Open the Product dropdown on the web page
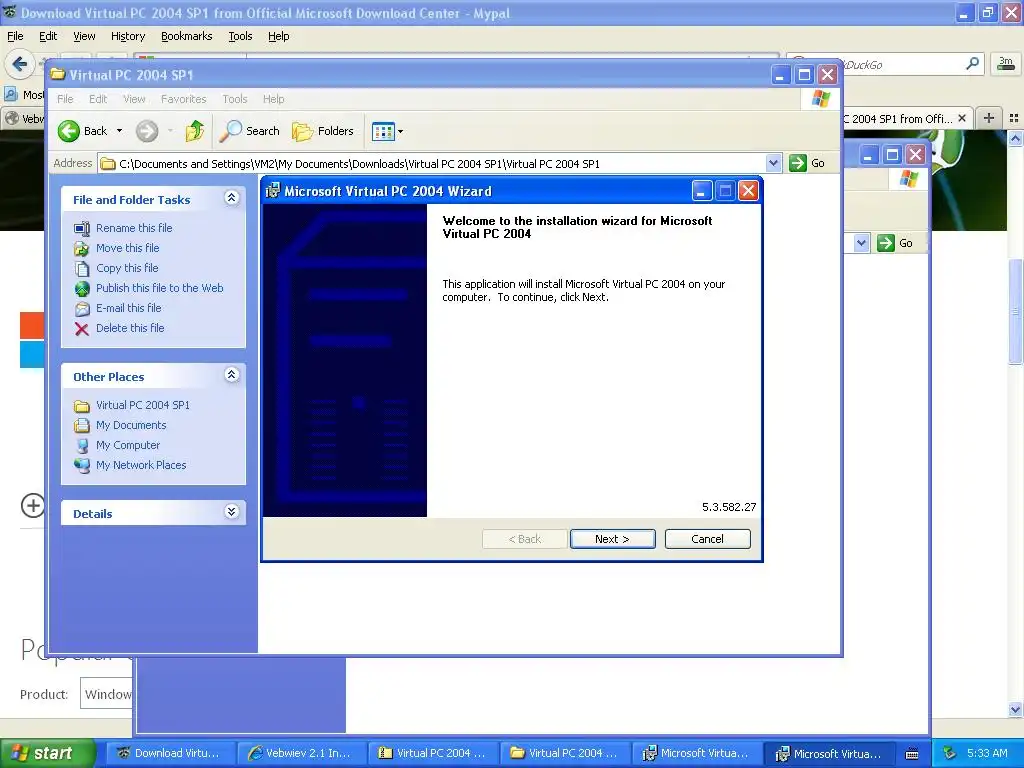The height and width of the screenshot is (768, 1024). point(108,694)
